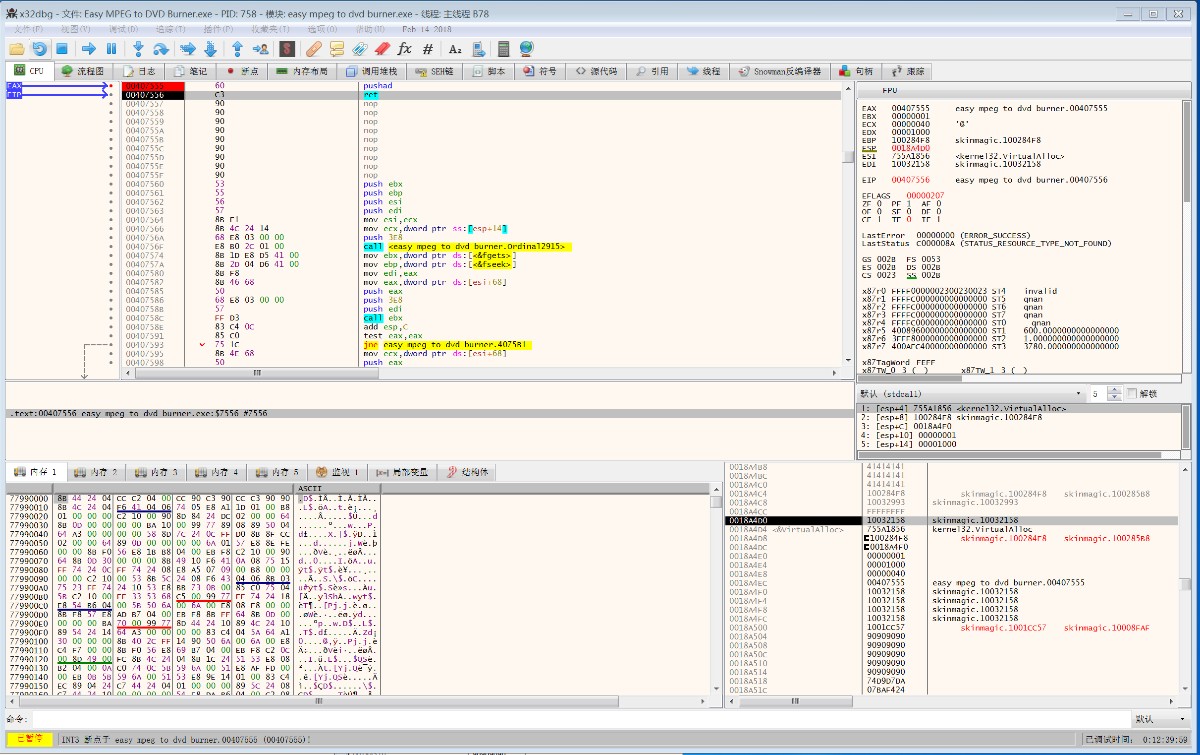Click the Step Into icon
Viewport: 1200px width, 755px height.
138,48
